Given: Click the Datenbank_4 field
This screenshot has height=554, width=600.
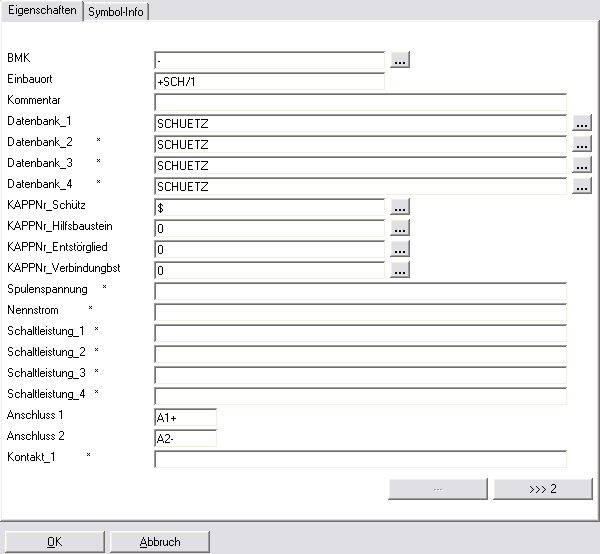Looking at the screenshot, I should click(360, 186).
